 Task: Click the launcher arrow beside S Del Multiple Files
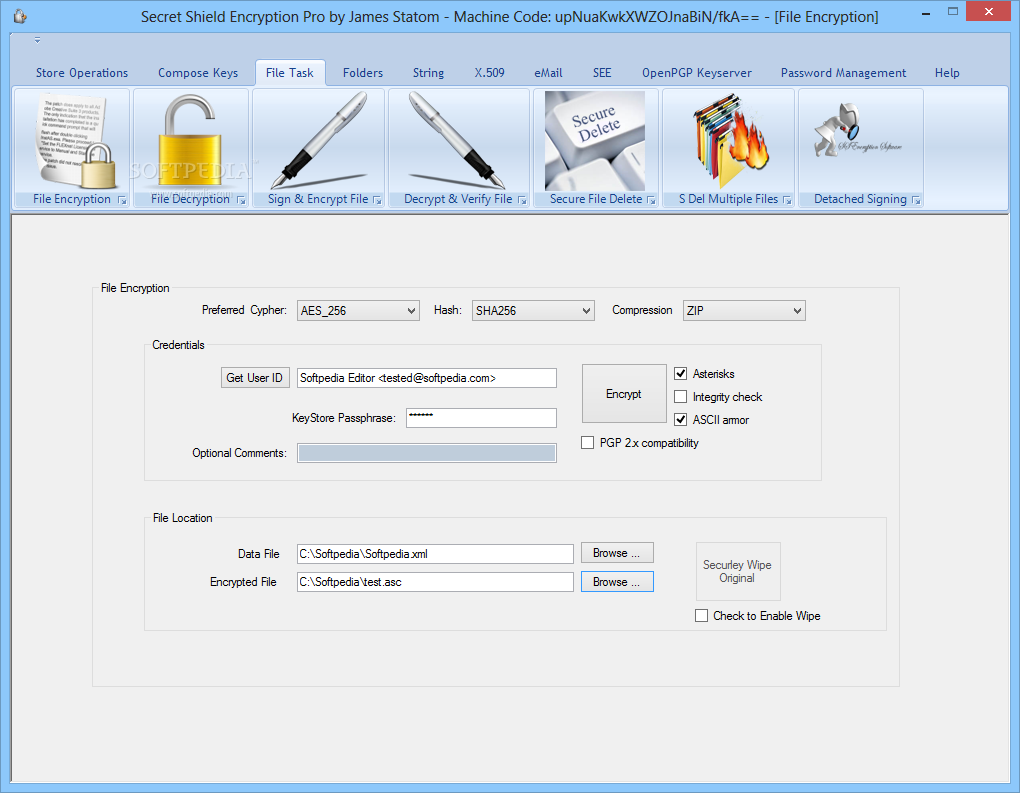787,200
